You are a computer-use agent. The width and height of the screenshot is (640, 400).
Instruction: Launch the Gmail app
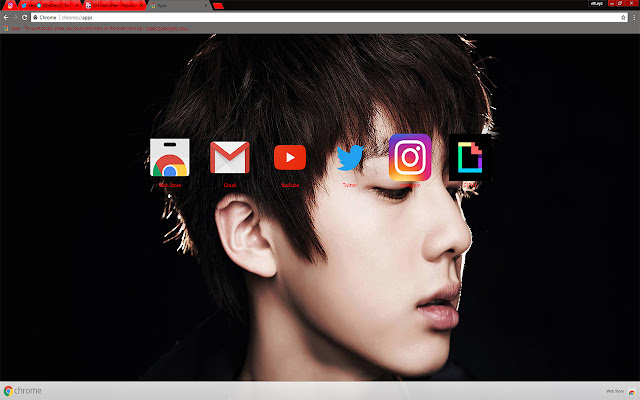230,158
